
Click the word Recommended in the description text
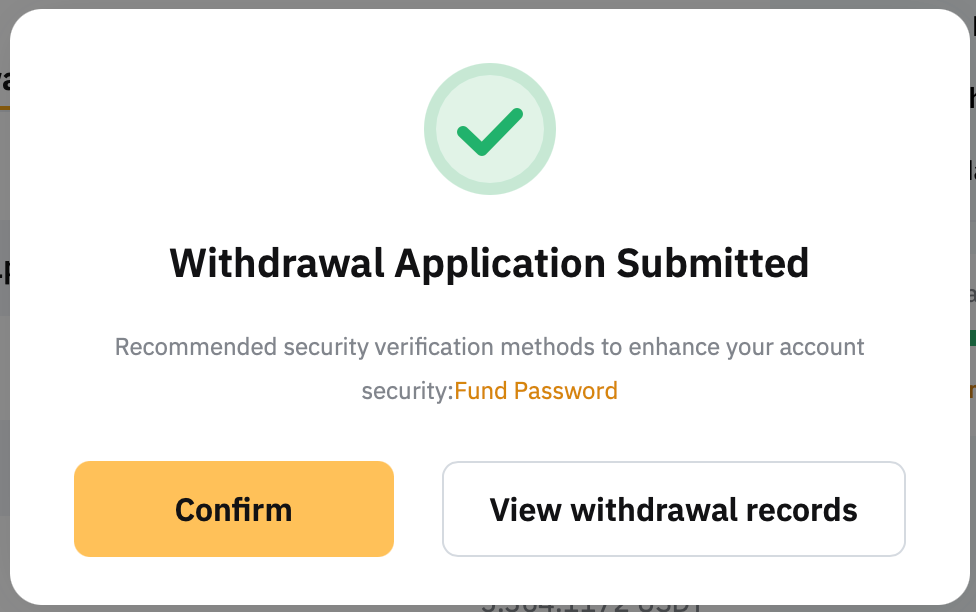tap(181, 348)
